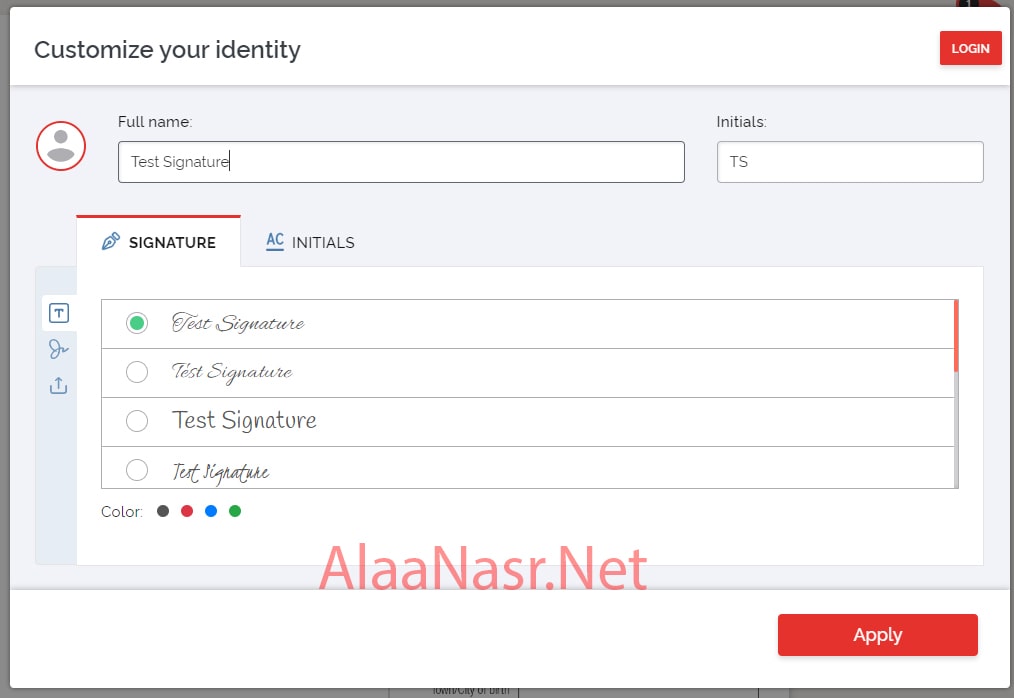
Task: Pick the blue signature color
Action: [211, 511]
